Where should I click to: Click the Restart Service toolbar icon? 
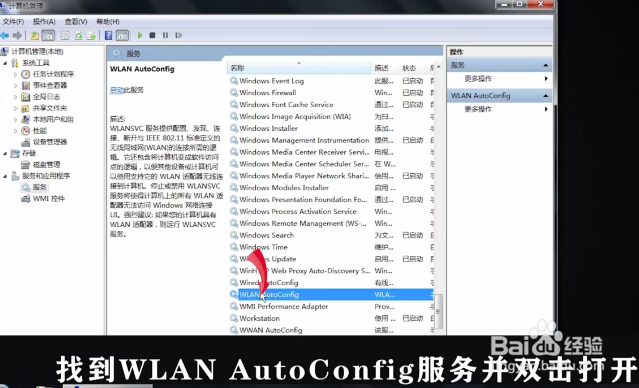click(178, 35)
